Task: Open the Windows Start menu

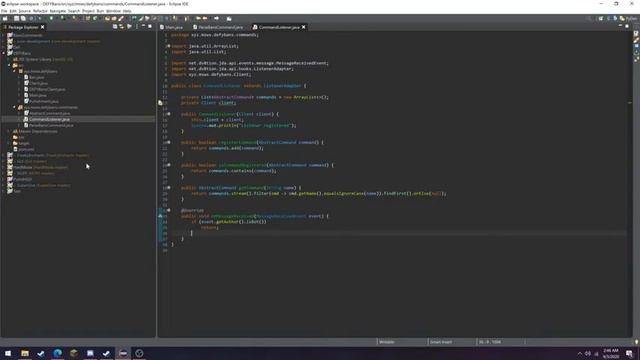Action: [x=8, y=353]
